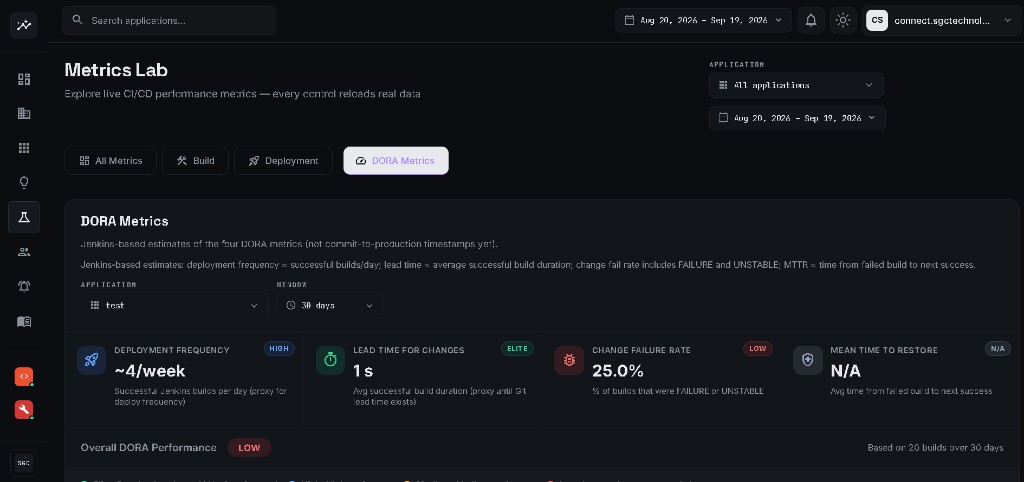Click 'Based on 20 builds over 30 days' text
Viewport: 1024px width, 482px height.
tap(935, 448)
